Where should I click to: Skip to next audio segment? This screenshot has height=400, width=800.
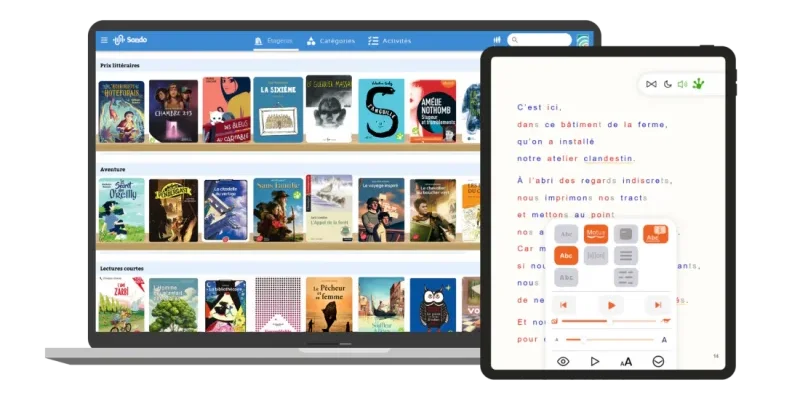[x=657, y=304]
